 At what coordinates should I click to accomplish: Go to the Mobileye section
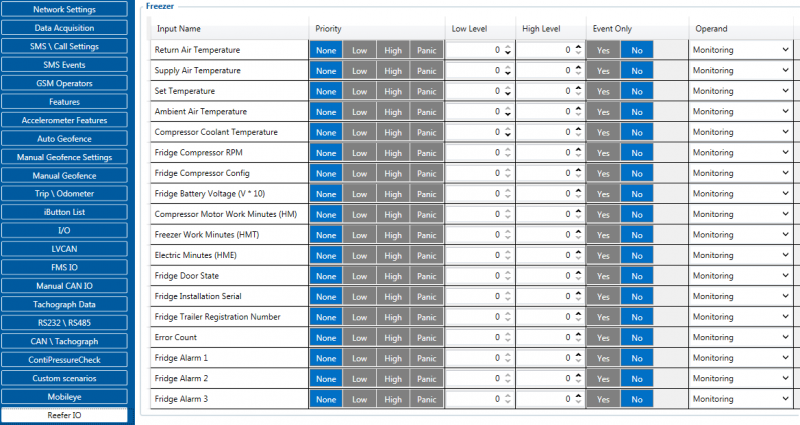[x=64, y=396]
